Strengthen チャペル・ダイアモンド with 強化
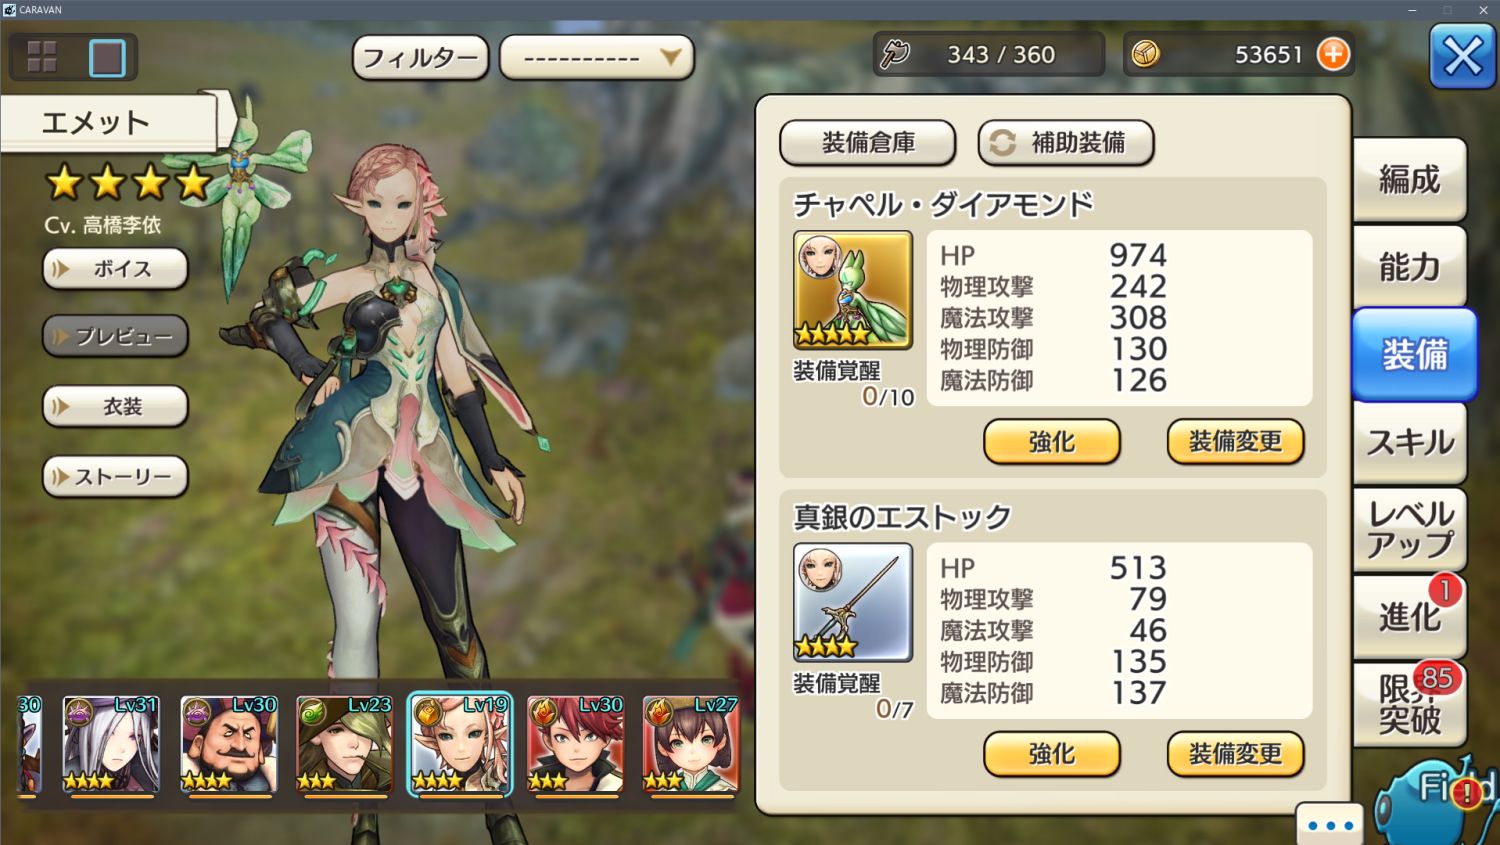Image resolution: width=1500 pixels, height=845 pixels. point(1051,441)
